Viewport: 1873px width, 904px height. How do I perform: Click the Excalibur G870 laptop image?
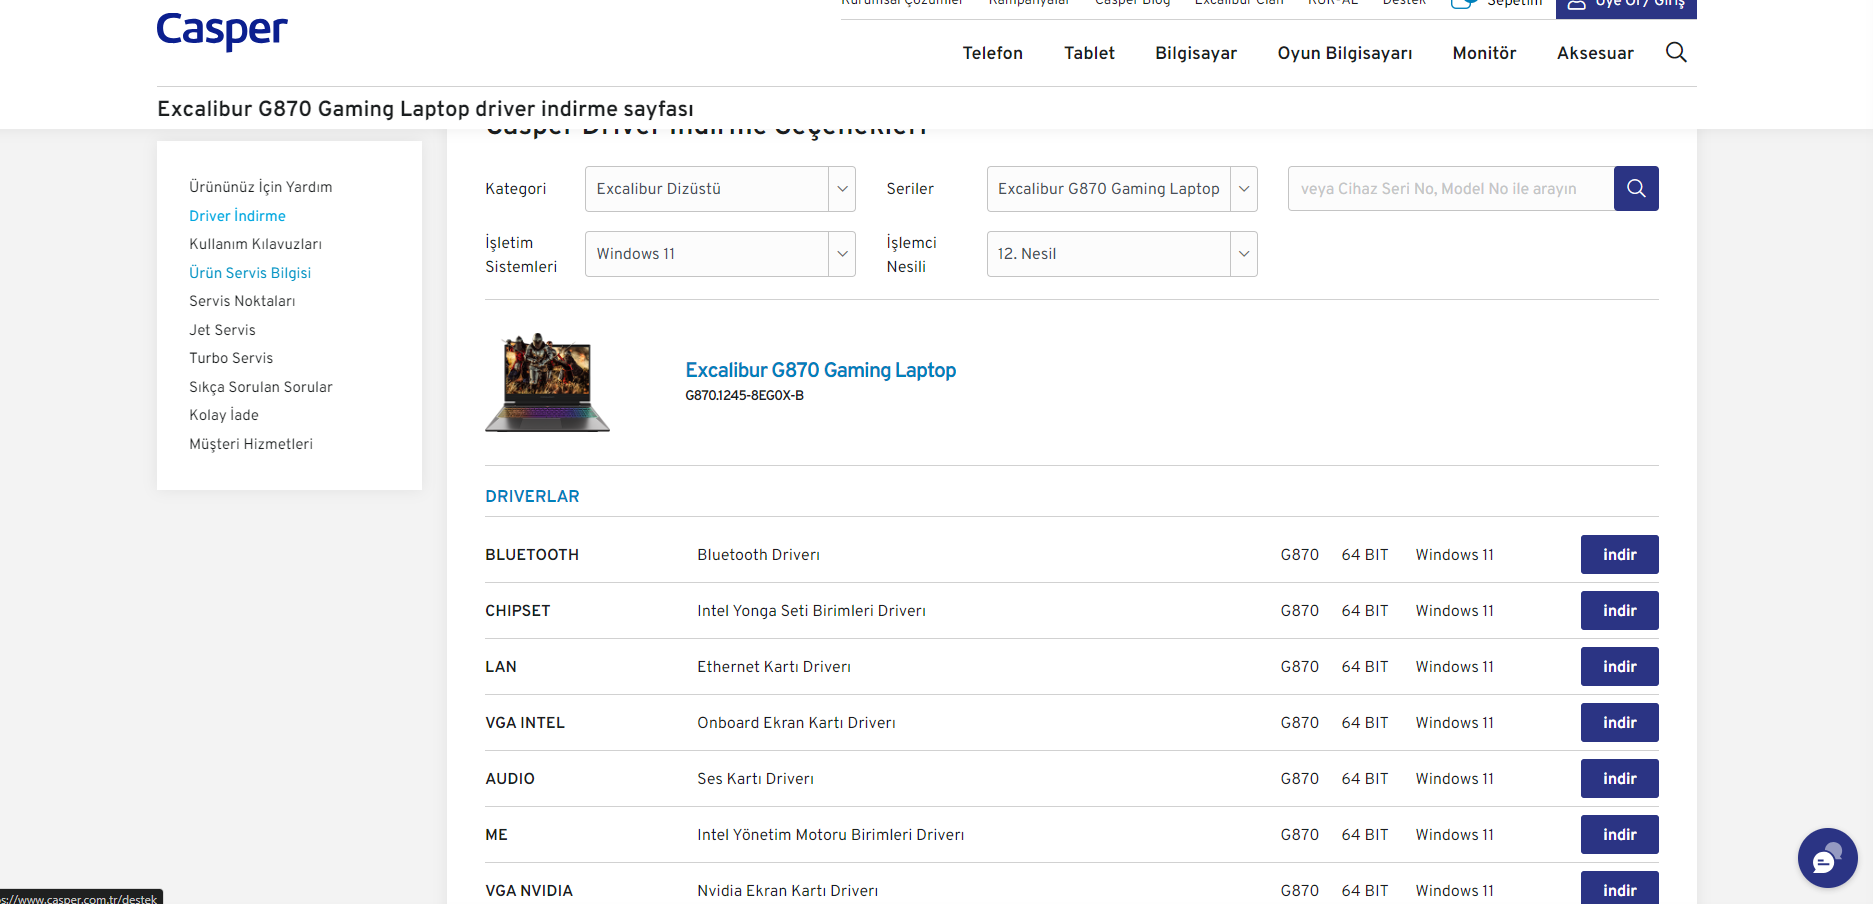click(547, 382)
